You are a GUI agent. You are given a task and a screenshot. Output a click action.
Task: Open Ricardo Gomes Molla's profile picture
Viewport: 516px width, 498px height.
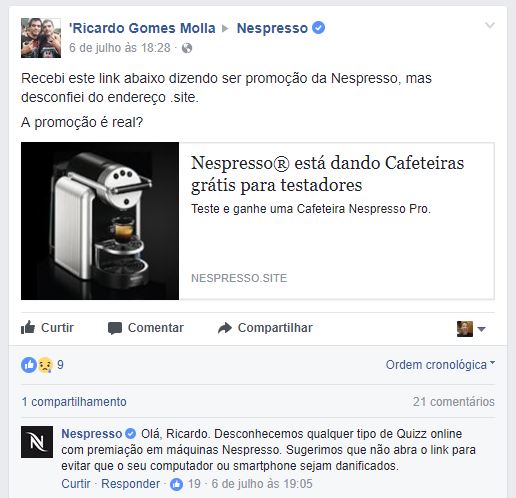(x=41, y=38)
